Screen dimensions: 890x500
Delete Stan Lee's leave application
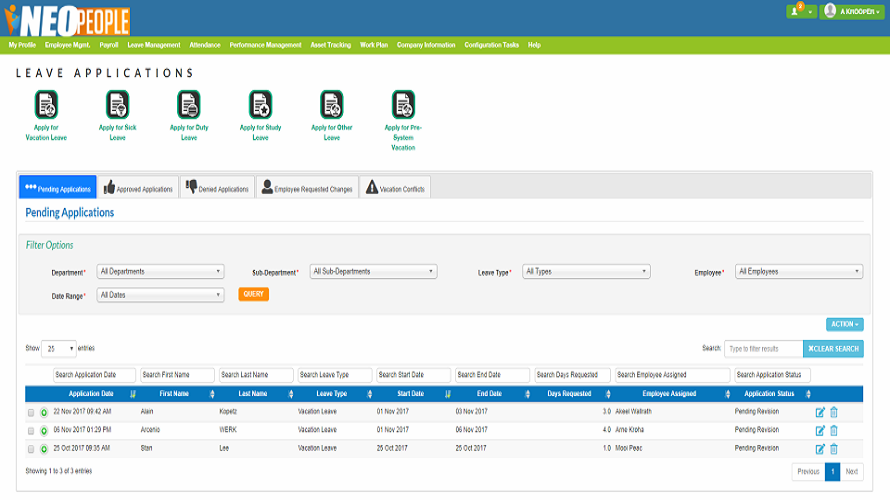[834, 449]
